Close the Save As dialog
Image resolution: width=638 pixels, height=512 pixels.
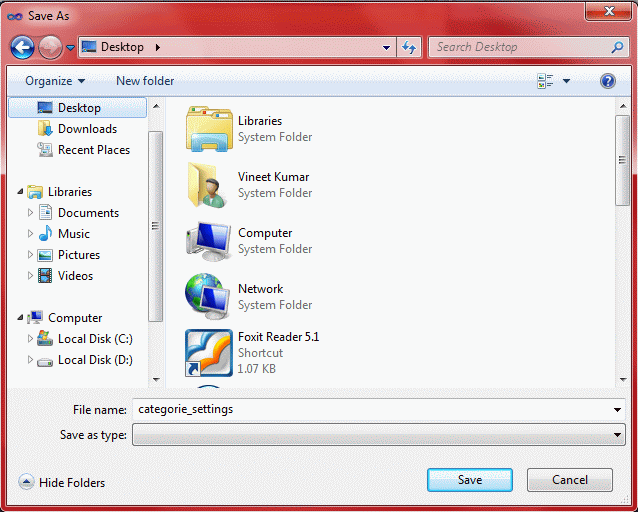(x=609, y=11)
